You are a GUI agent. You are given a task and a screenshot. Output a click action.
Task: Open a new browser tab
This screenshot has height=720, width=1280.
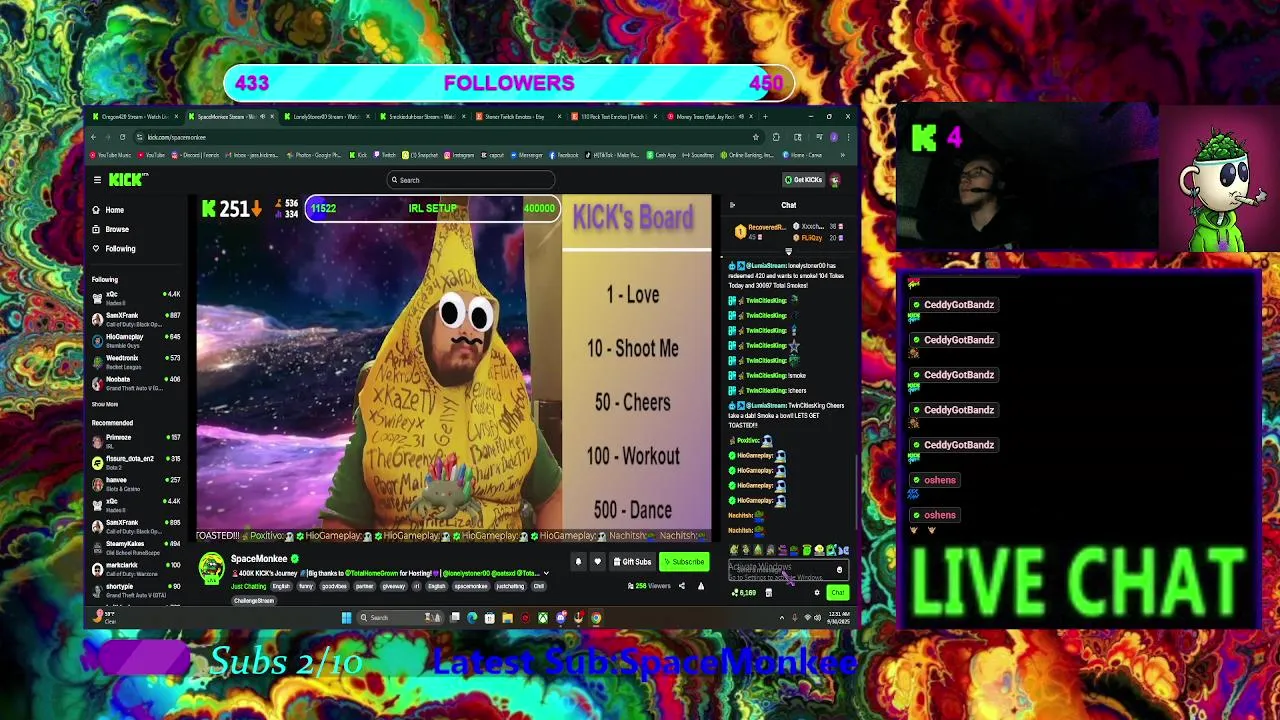tap(765, 116)
